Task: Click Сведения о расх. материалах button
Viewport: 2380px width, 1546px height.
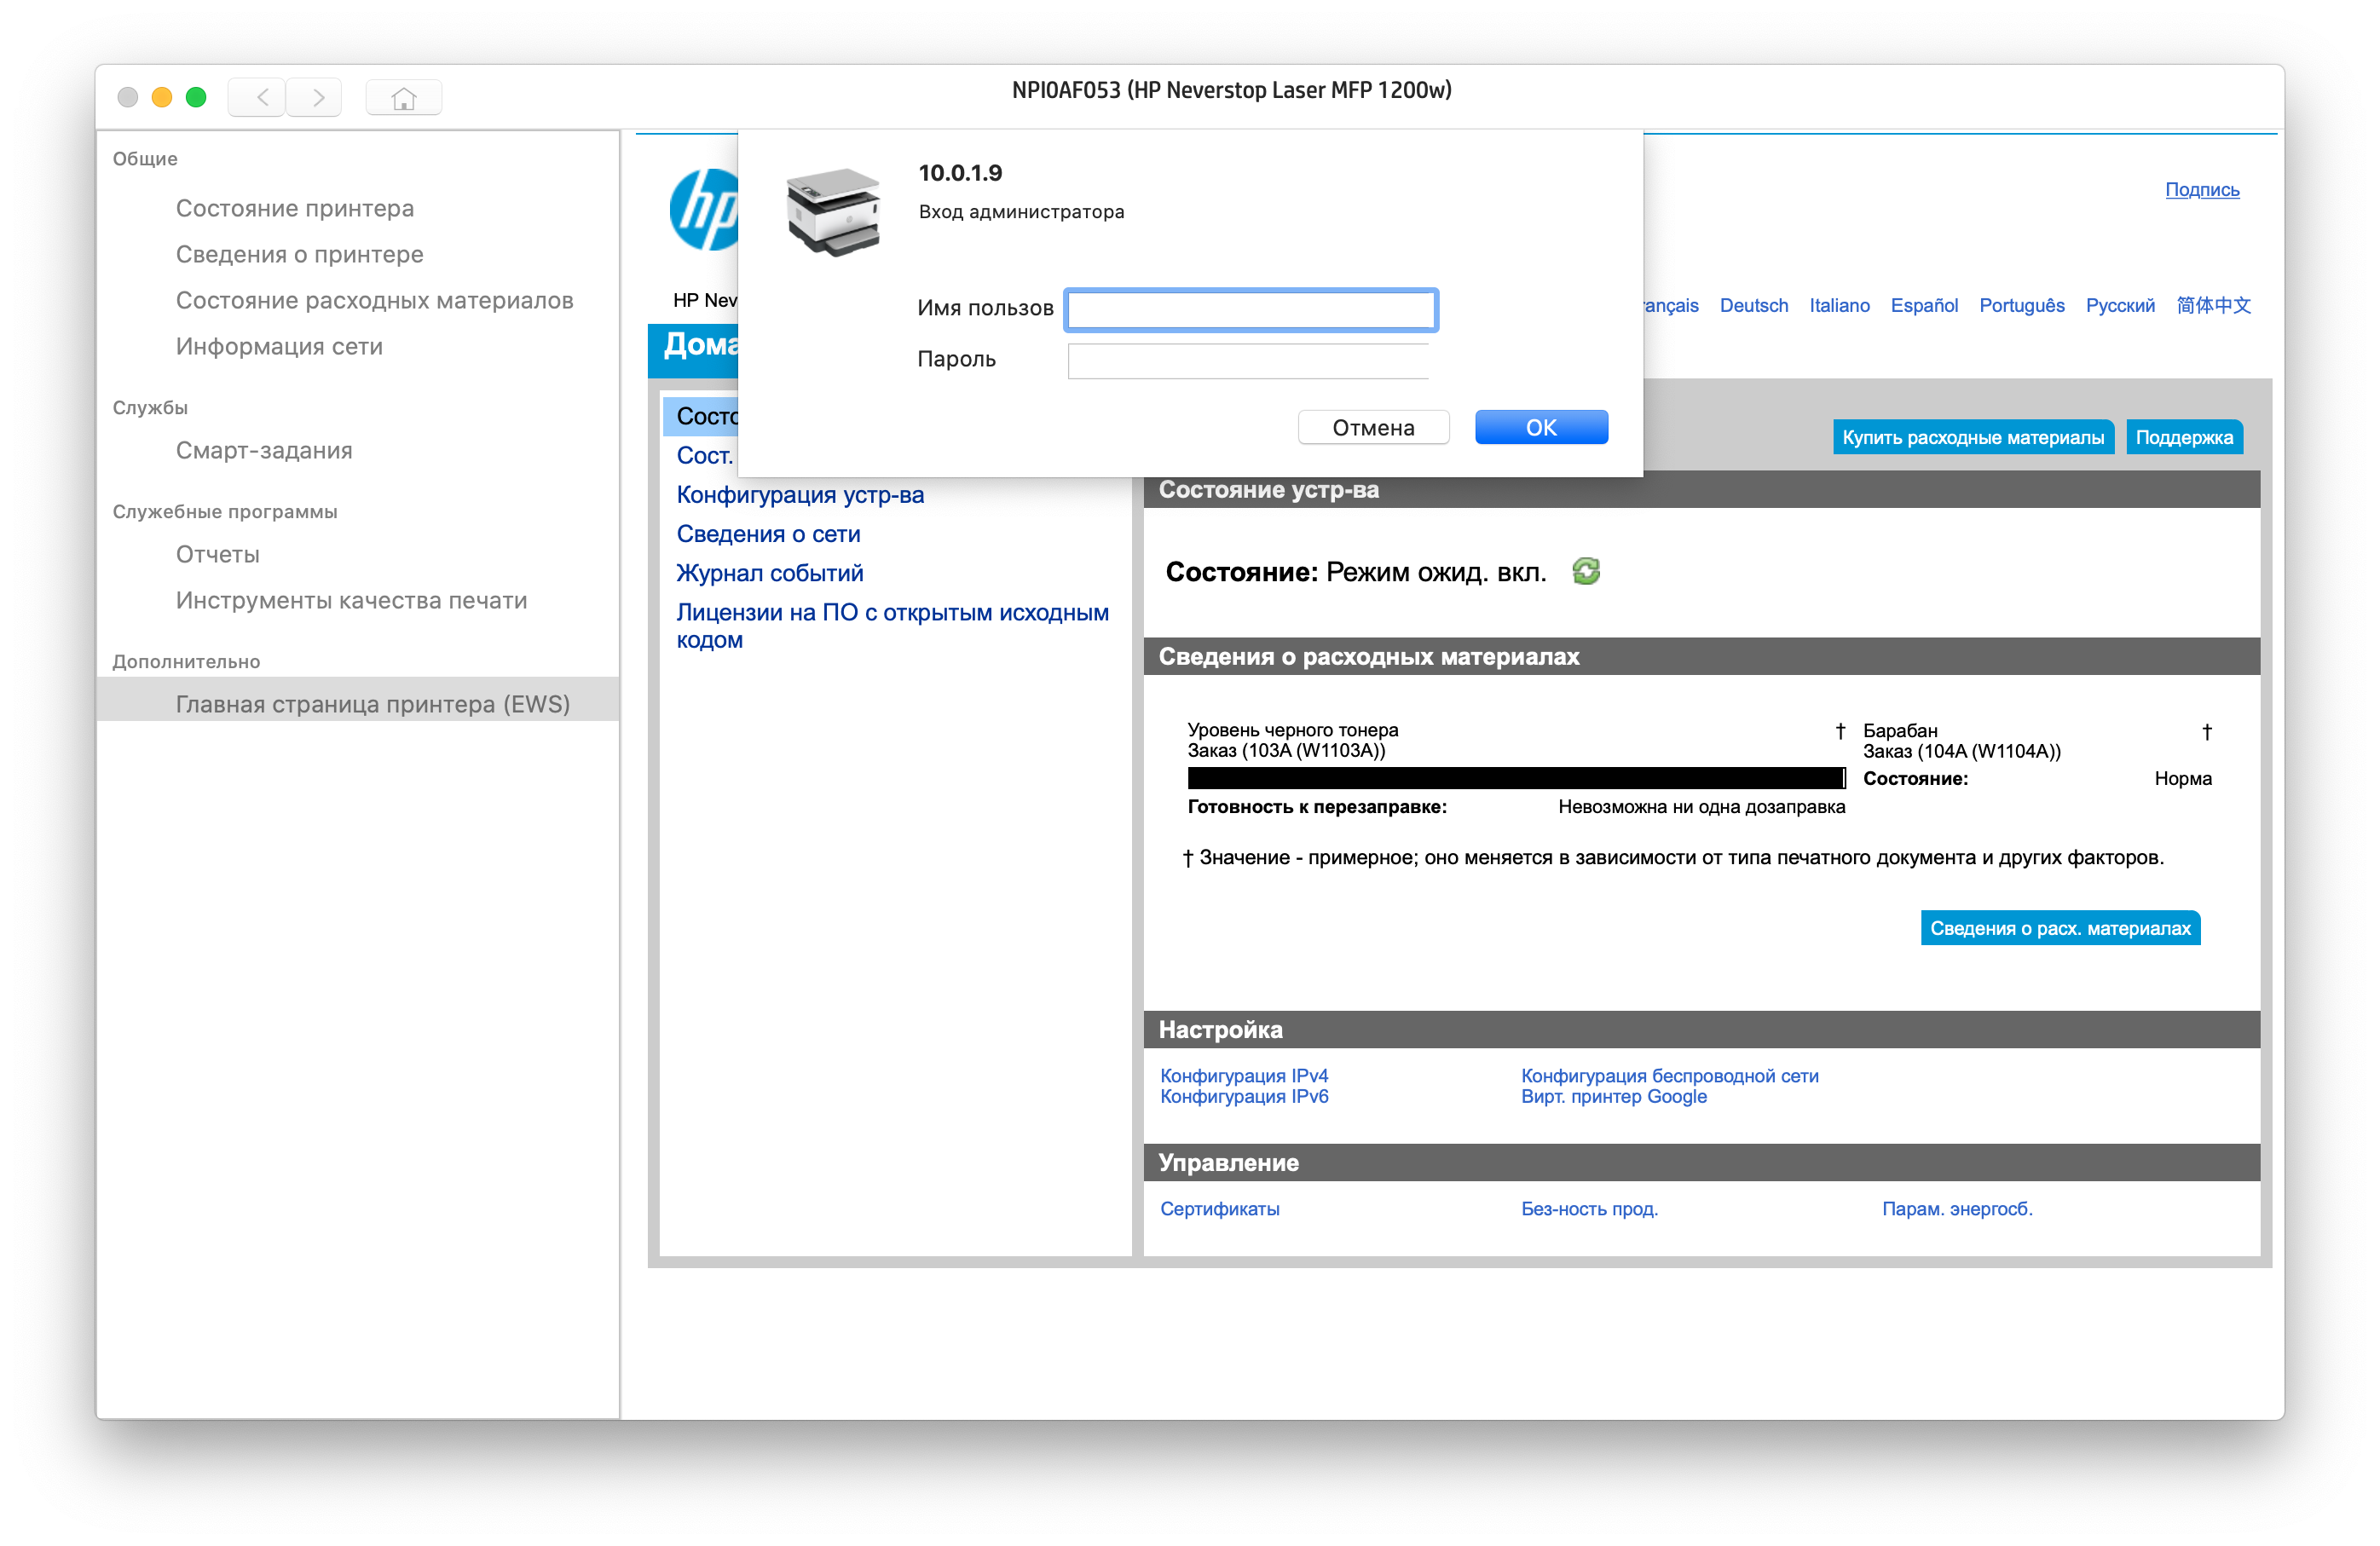Action: tap(2060, 928)
